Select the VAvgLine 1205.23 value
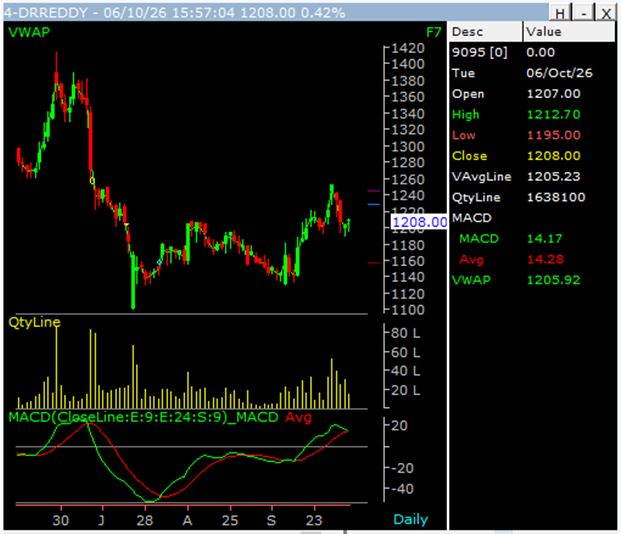The image size is (621, 534). point(553,176)
